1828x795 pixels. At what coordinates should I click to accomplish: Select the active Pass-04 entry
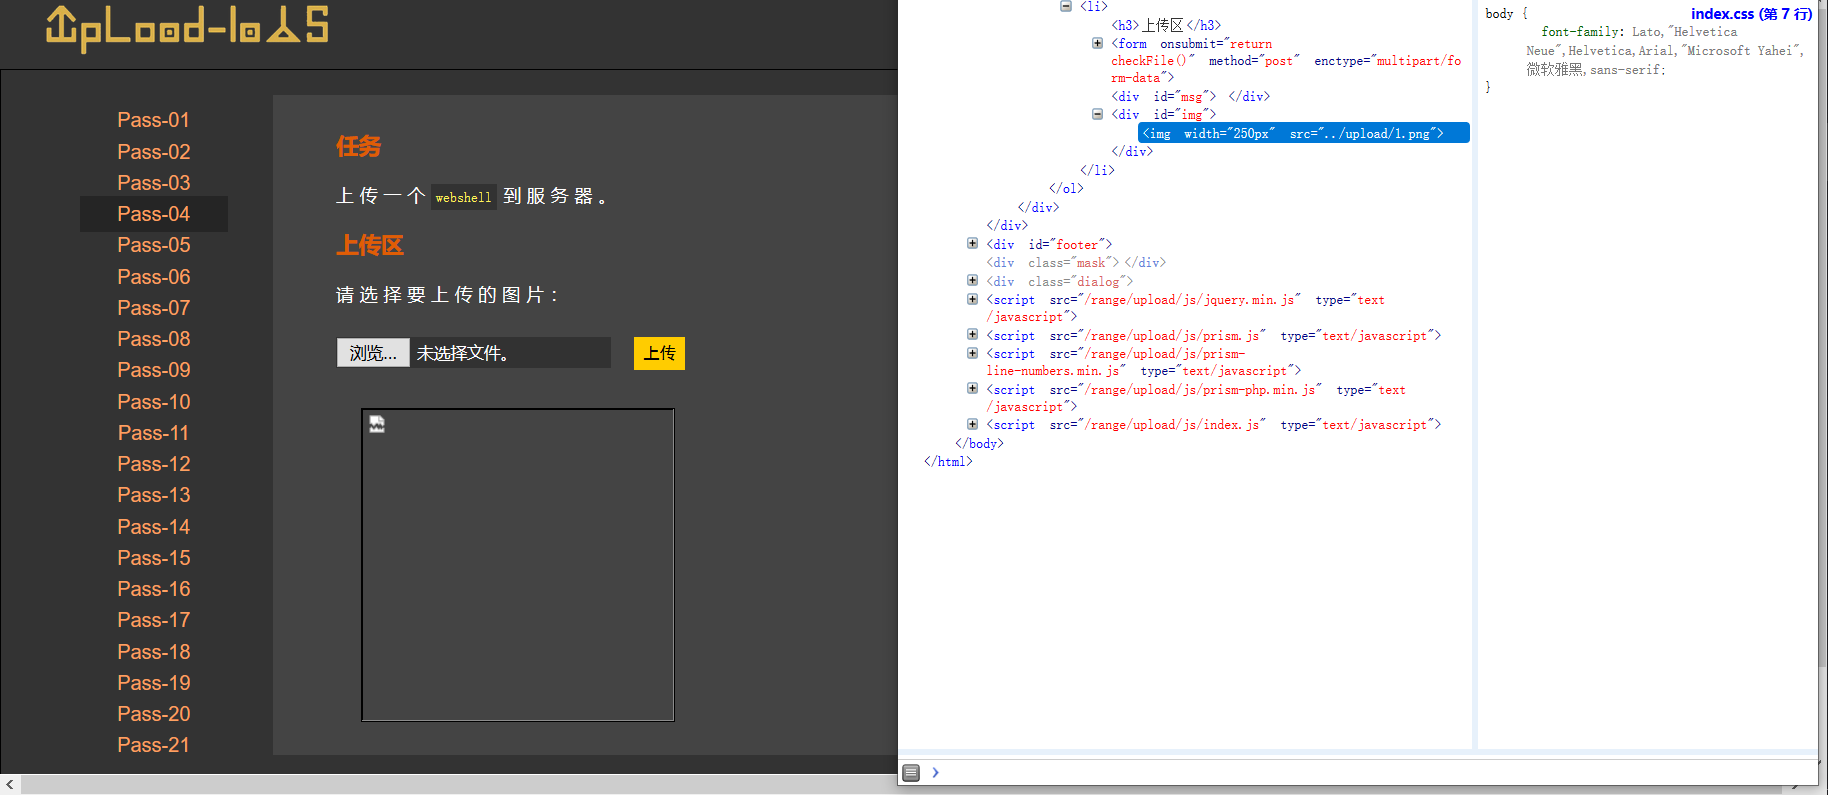[x=154, y=214]
